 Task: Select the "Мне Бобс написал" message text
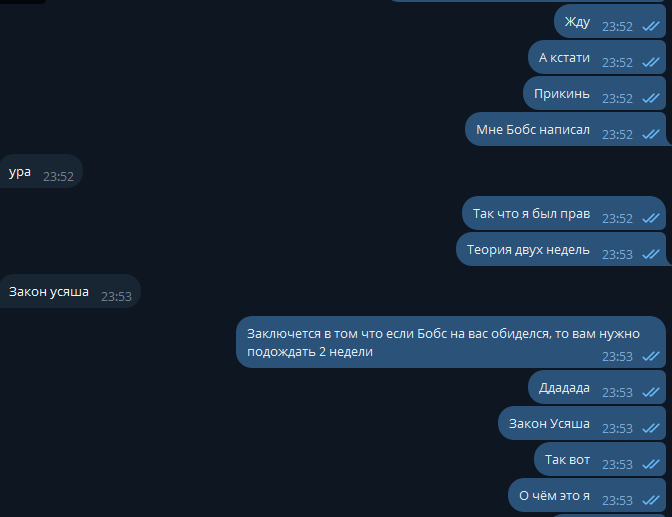tap(533, 129)
